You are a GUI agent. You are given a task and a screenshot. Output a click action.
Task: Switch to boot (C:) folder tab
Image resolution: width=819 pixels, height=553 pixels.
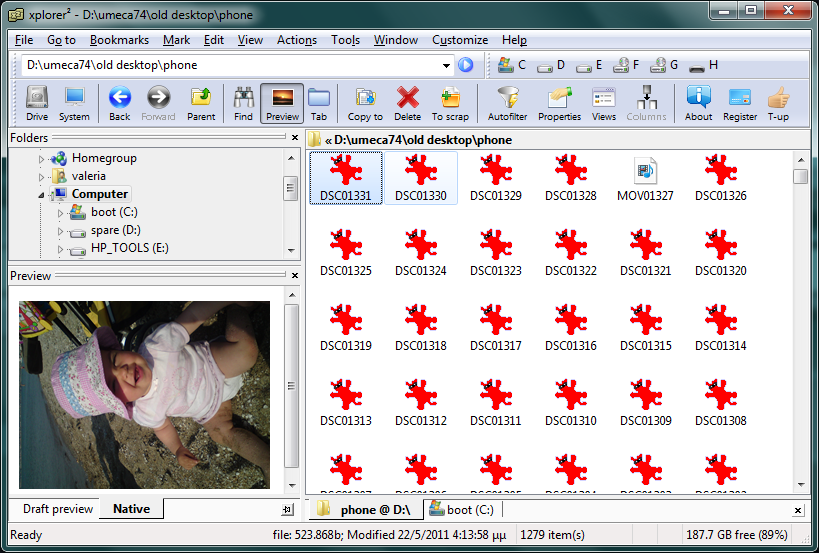click(462, 510)
